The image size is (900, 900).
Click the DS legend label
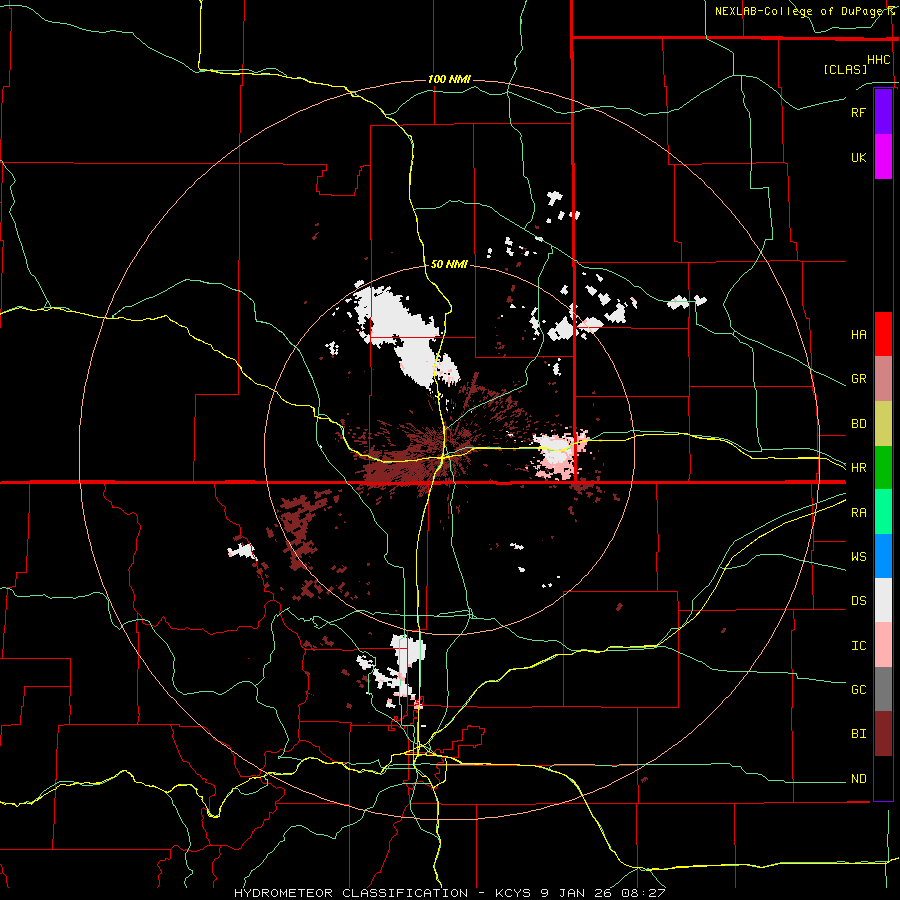pos(858,601)
